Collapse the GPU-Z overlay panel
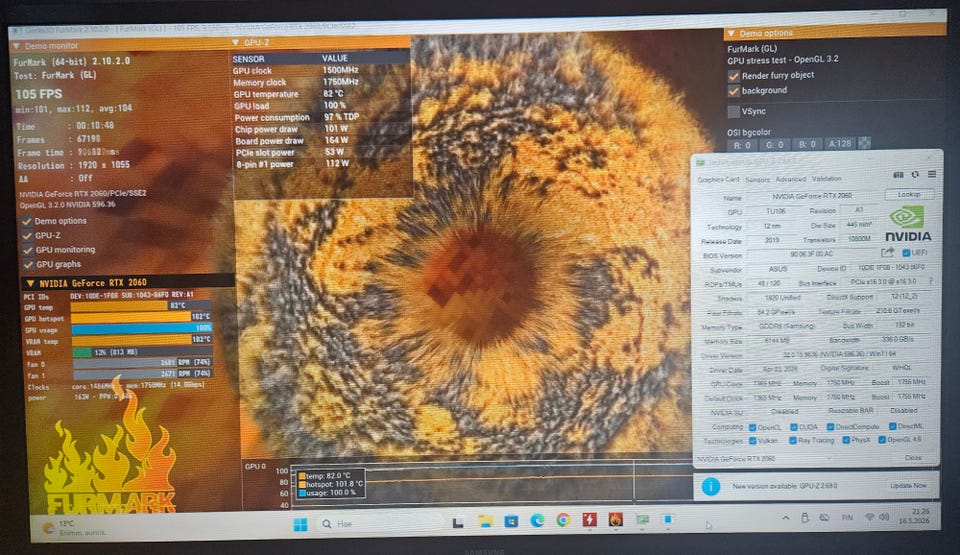The height and width of the screenshot is (555, 960). point(236,42)
